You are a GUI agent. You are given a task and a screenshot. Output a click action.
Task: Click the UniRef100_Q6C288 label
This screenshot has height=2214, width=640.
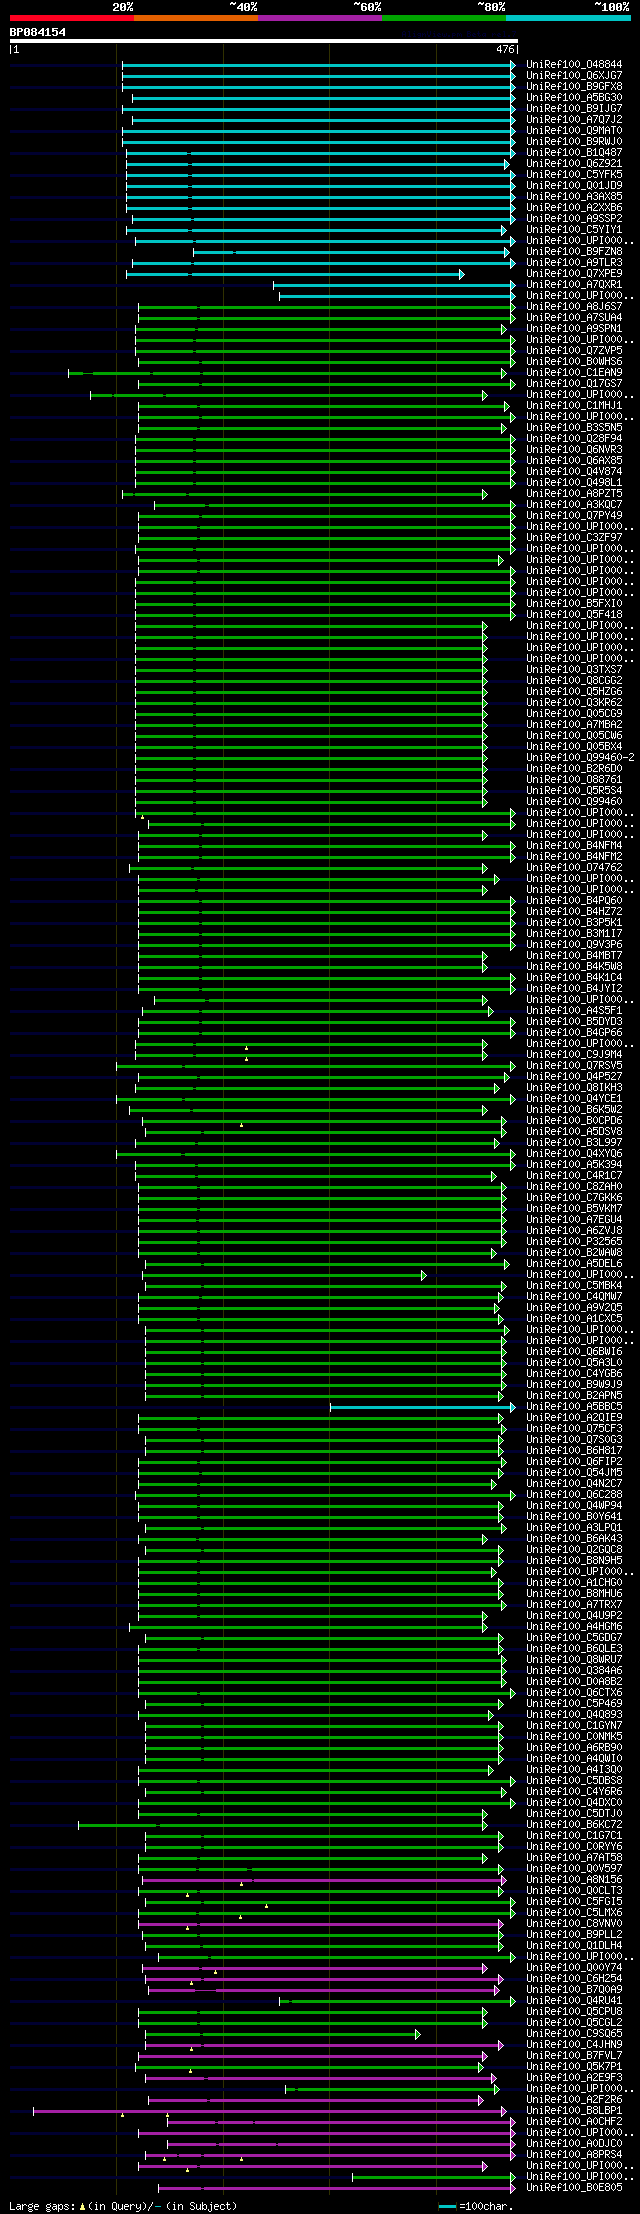point(574,1495)
